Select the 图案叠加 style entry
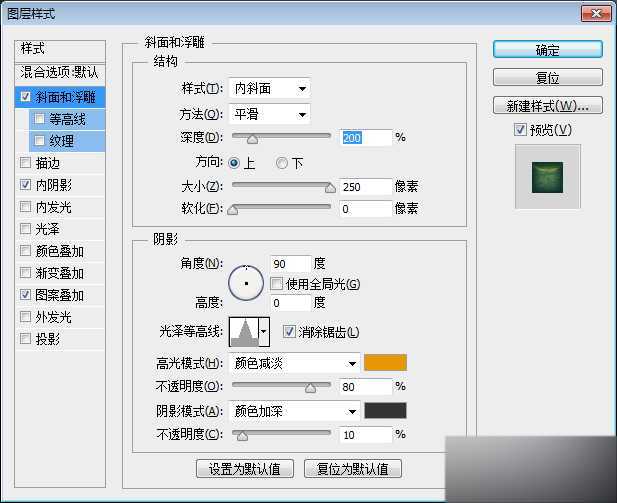Image resolution: width=617 pixels, height=503 pixels. (x=59, y=295)
